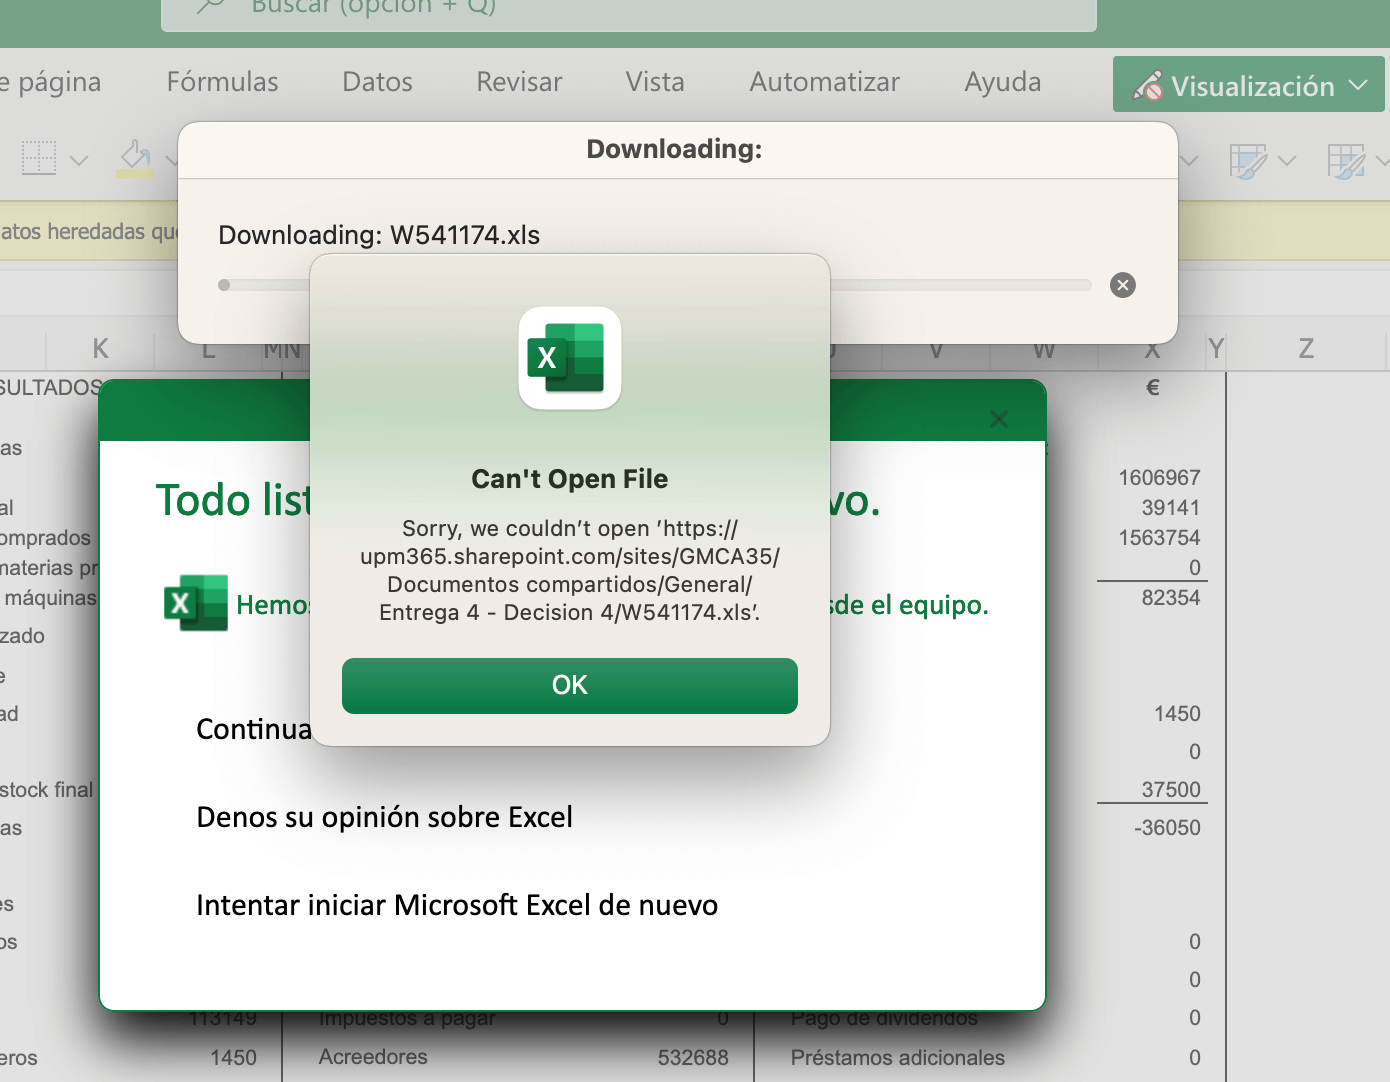Switch to the Vista tab
The image size is (1390, 1082).
655,82
